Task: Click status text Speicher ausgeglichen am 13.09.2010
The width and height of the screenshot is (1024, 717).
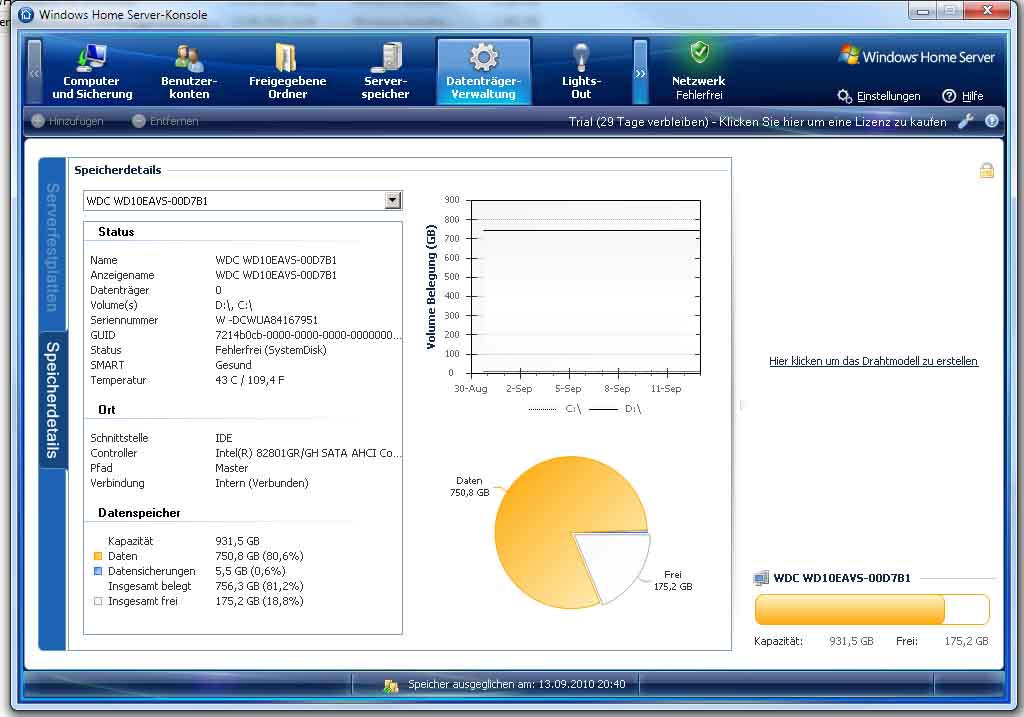Action: [x=517, y=684]
